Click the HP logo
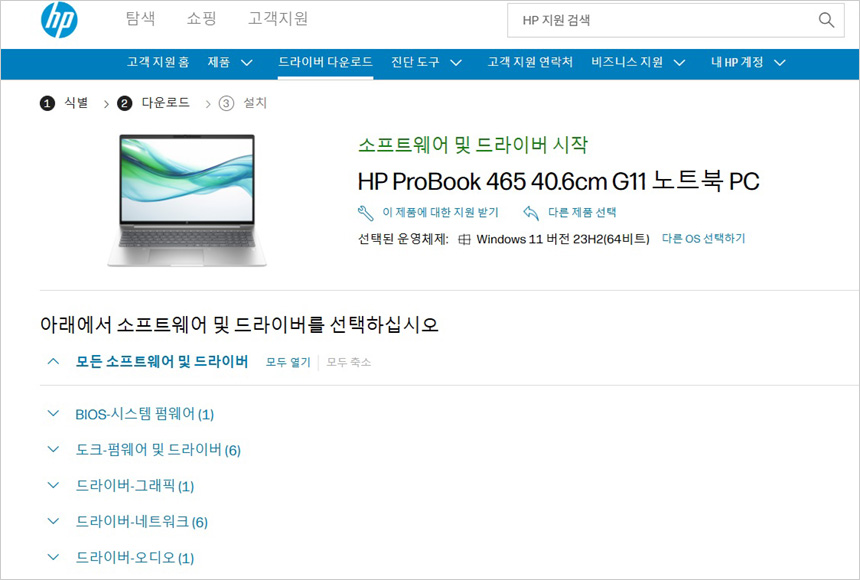 [59, 20]
